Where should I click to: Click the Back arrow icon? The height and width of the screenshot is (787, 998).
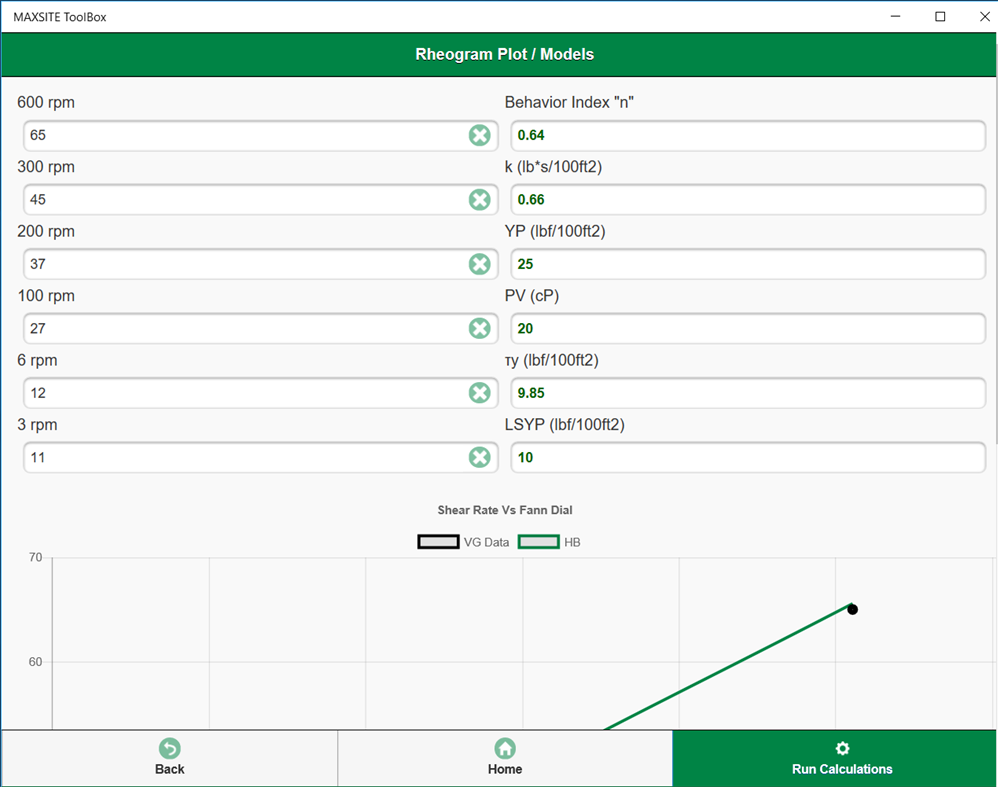169,746
